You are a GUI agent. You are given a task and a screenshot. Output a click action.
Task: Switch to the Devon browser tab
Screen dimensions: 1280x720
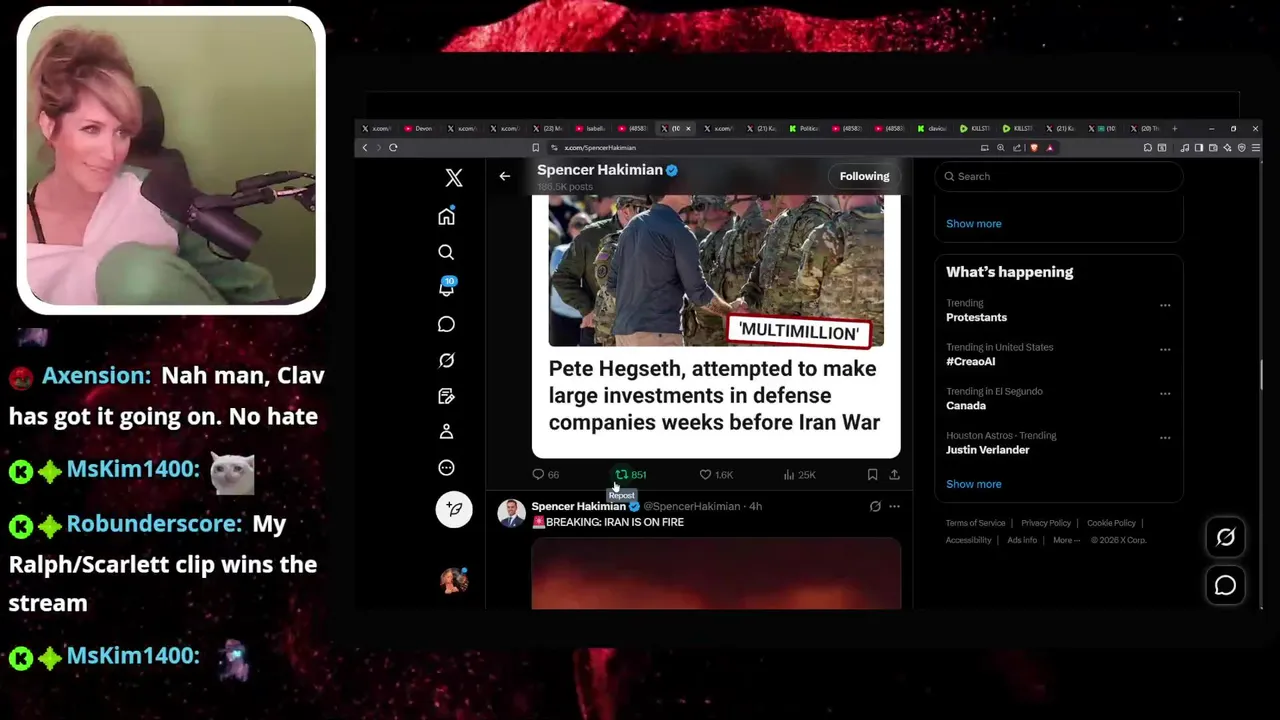419,128
